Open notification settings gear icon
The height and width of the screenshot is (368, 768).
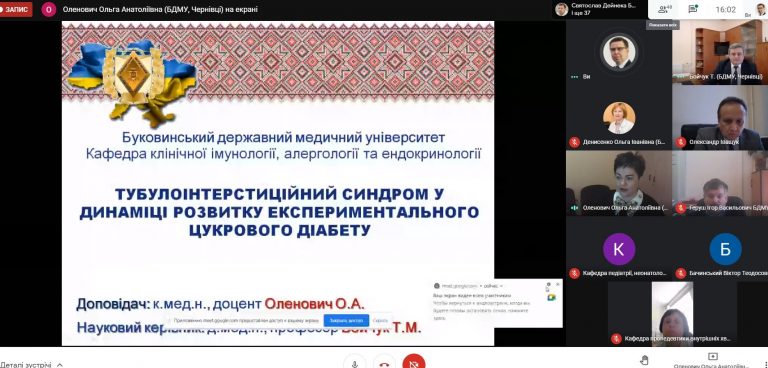[x=549, y=284]
